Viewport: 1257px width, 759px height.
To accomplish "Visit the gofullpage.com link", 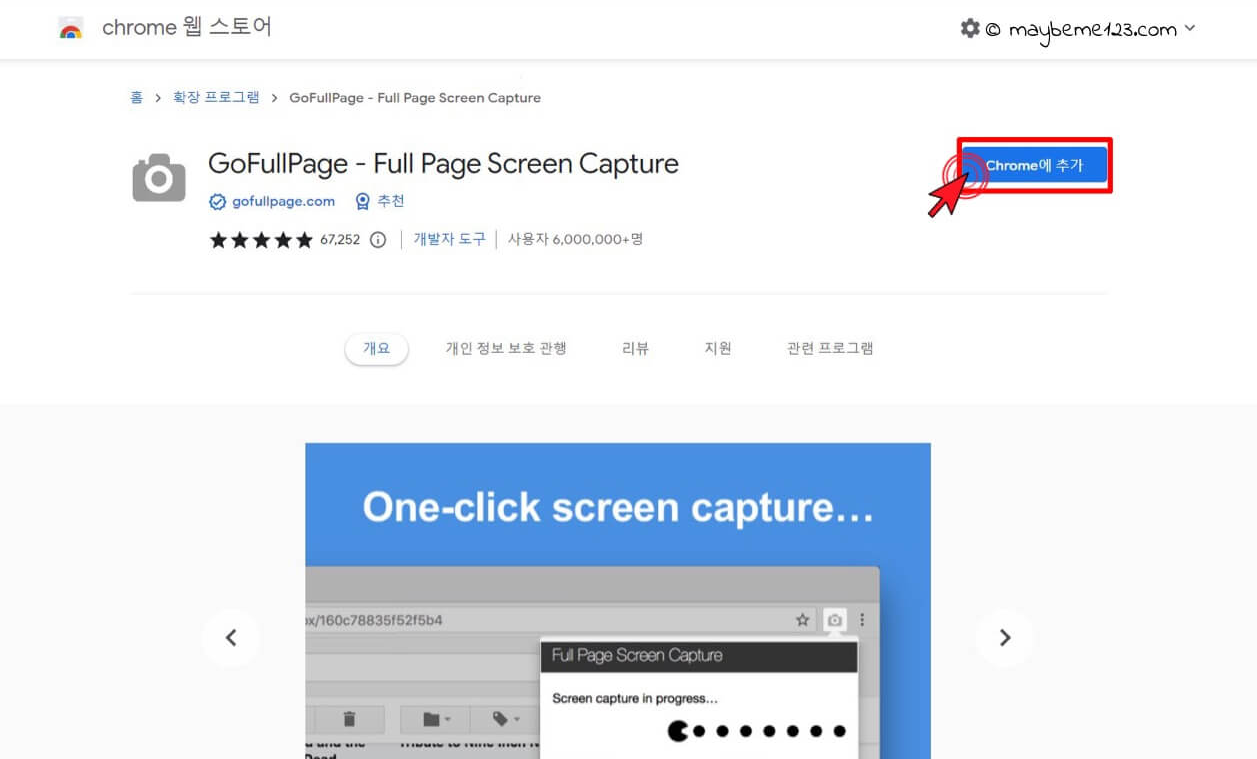I will 284,202.
